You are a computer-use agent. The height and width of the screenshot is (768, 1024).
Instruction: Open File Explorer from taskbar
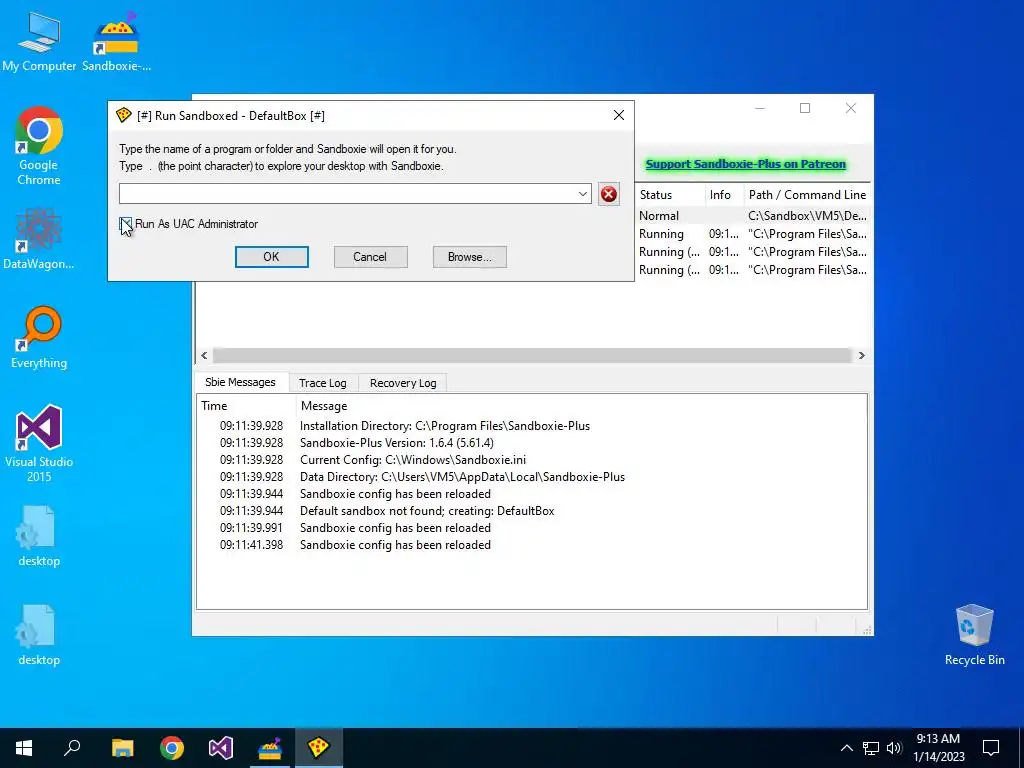(122, 748)
